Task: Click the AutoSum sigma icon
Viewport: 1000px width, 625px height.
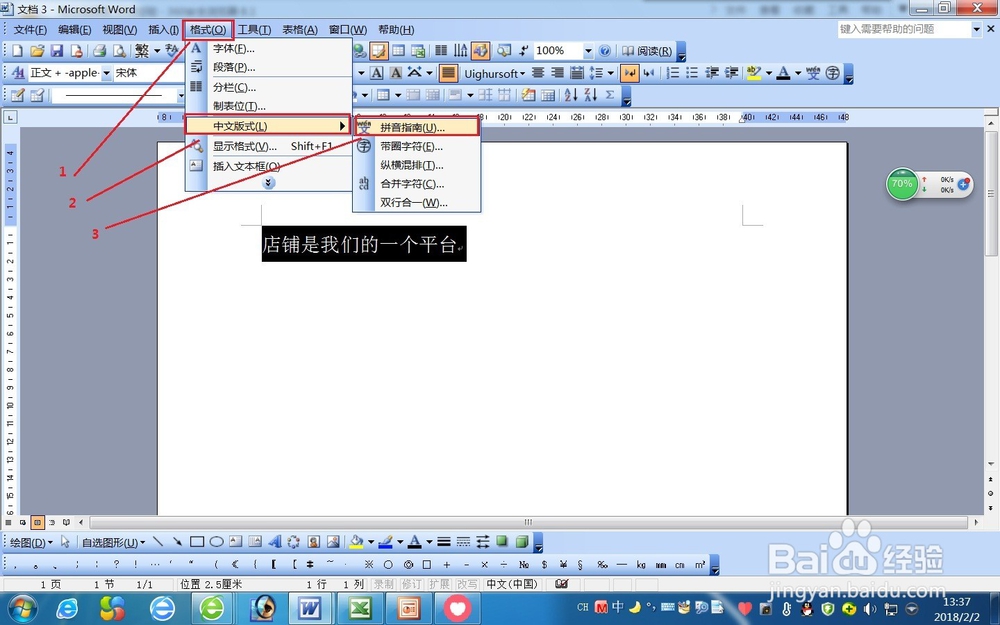Action: (x=610, y=96)
